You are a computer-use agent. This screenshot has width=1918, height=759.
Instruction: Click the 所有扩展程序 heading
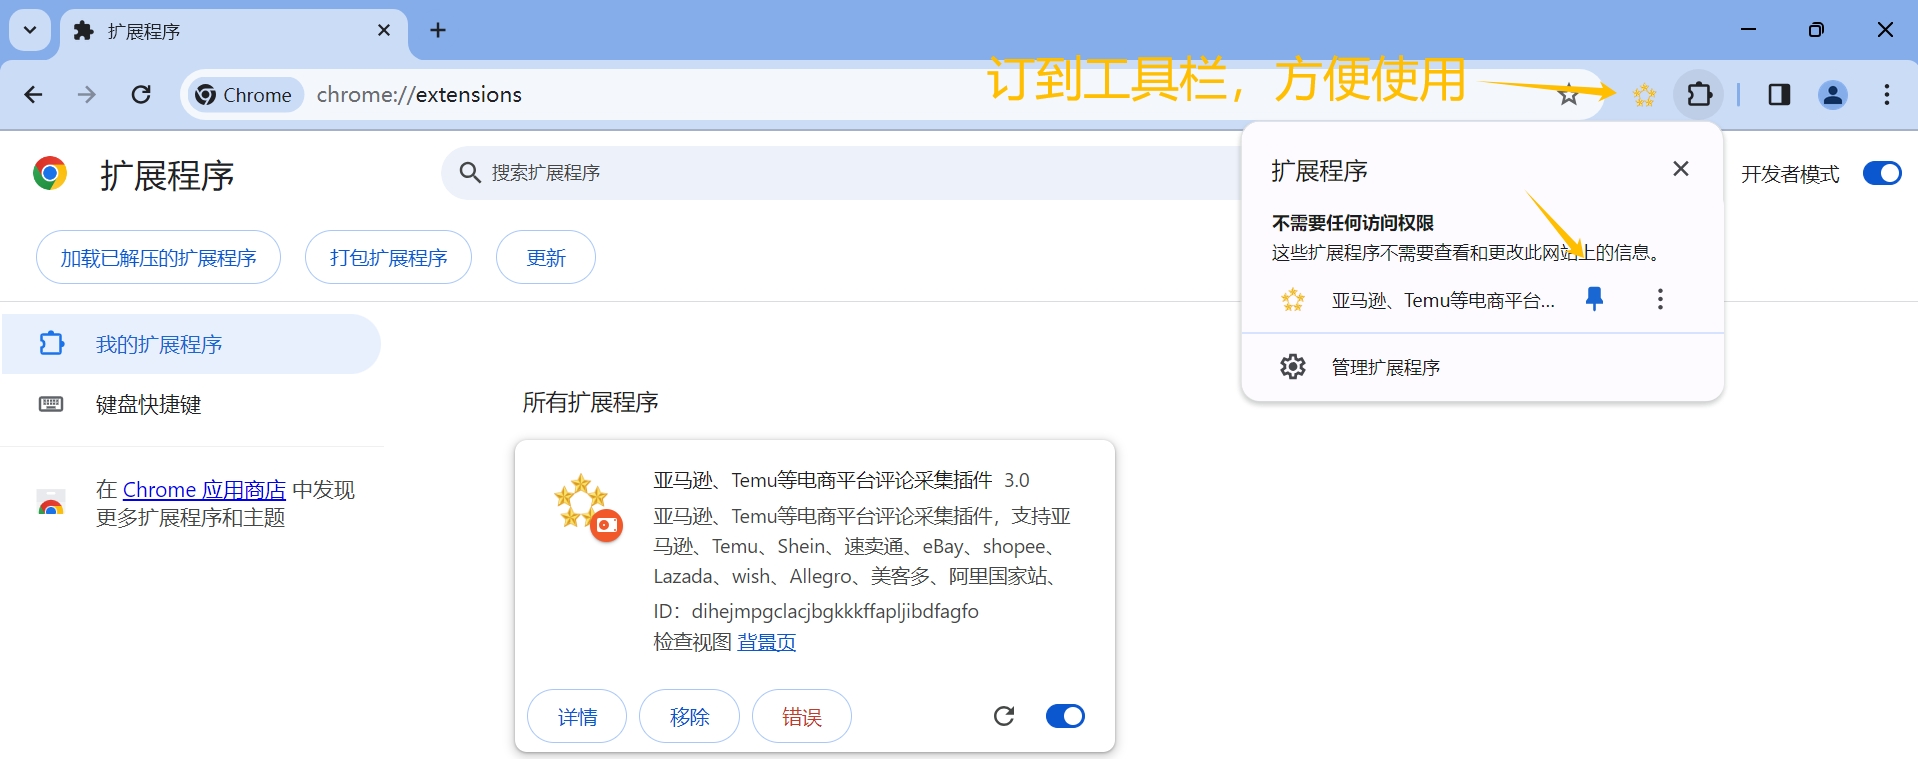pos(590,402)
